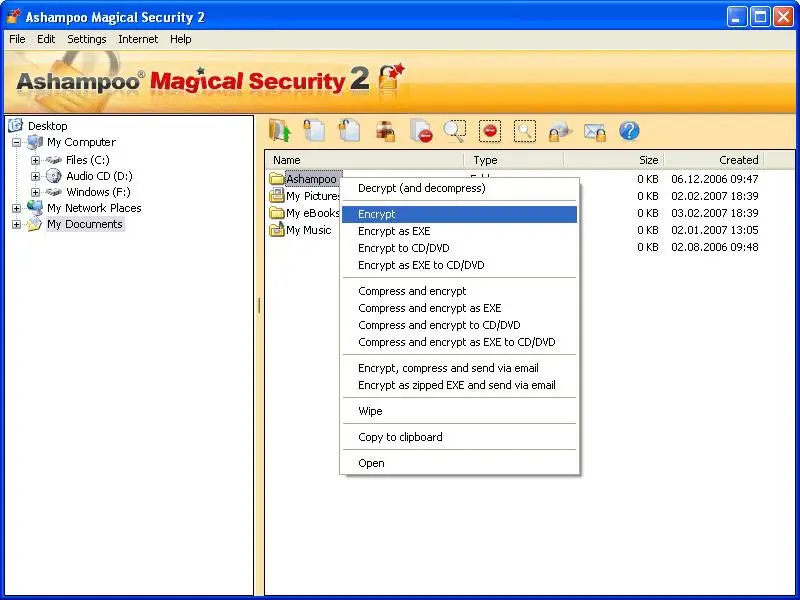This screenshot has height=600, width=800.
Task: Choose the plain Compress and encrypt entry
Action: coord(460,291)
